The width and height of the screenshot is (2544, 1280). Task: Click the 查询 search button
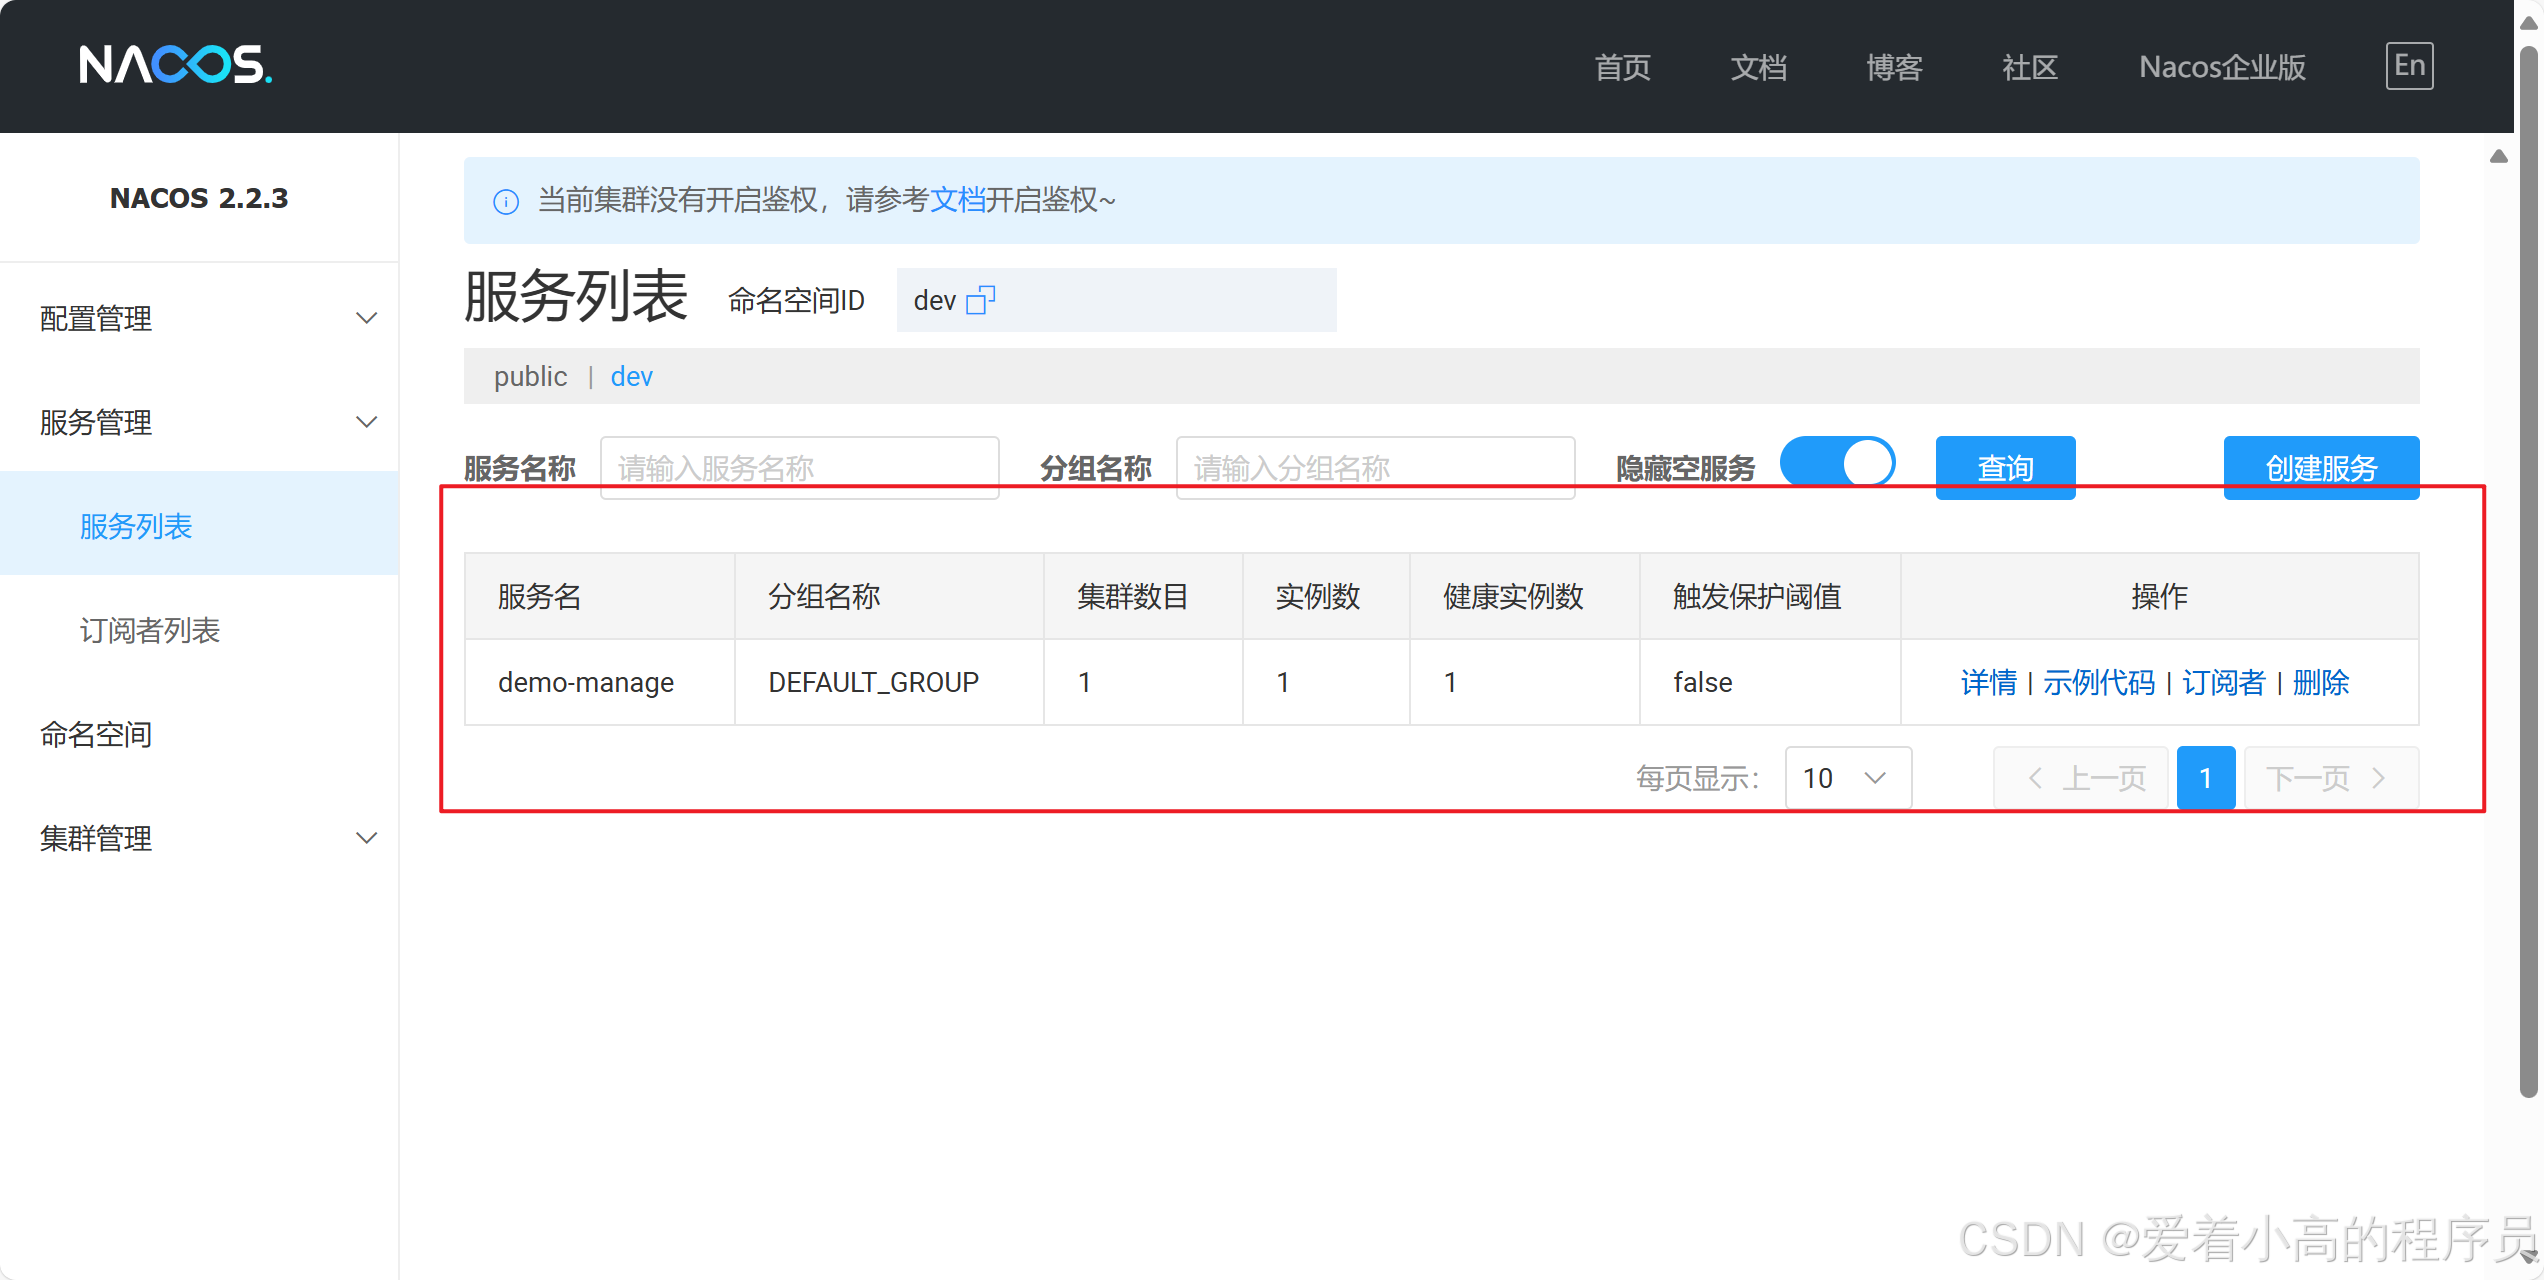(2004, 467)
